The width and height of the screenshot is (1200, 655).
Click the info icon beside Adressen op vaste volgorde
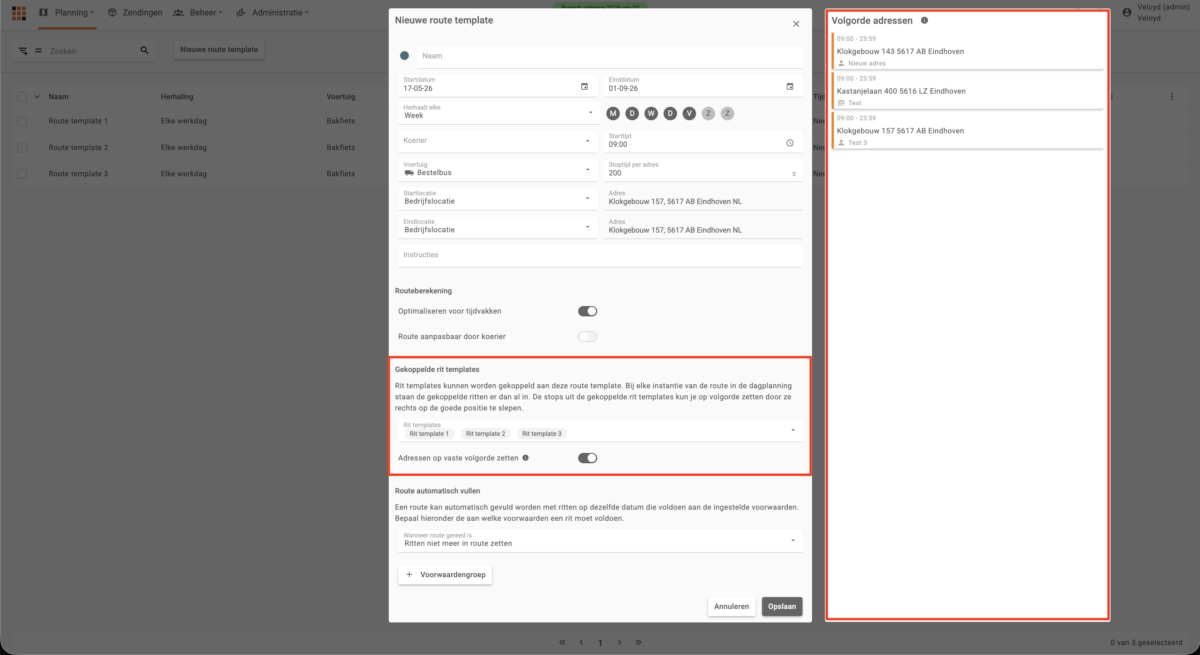pos(526,458)
